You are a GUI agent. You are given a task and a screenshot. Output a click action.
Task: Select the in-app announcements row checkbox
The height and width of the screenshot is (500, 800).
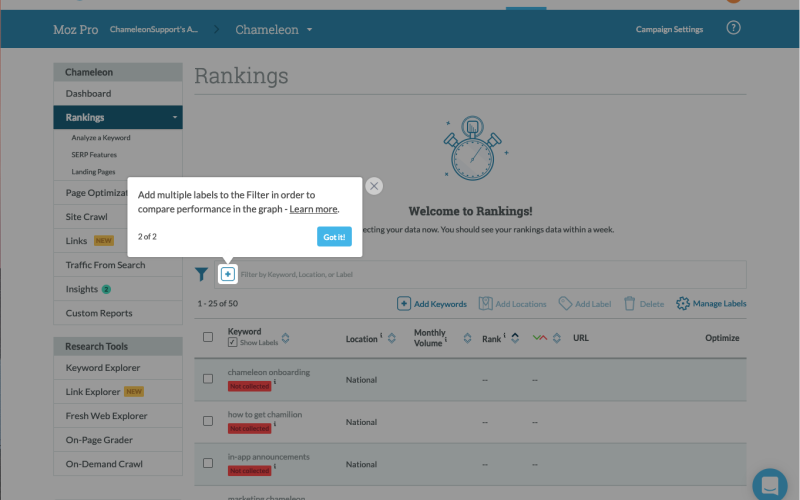(x=208, y=463)
